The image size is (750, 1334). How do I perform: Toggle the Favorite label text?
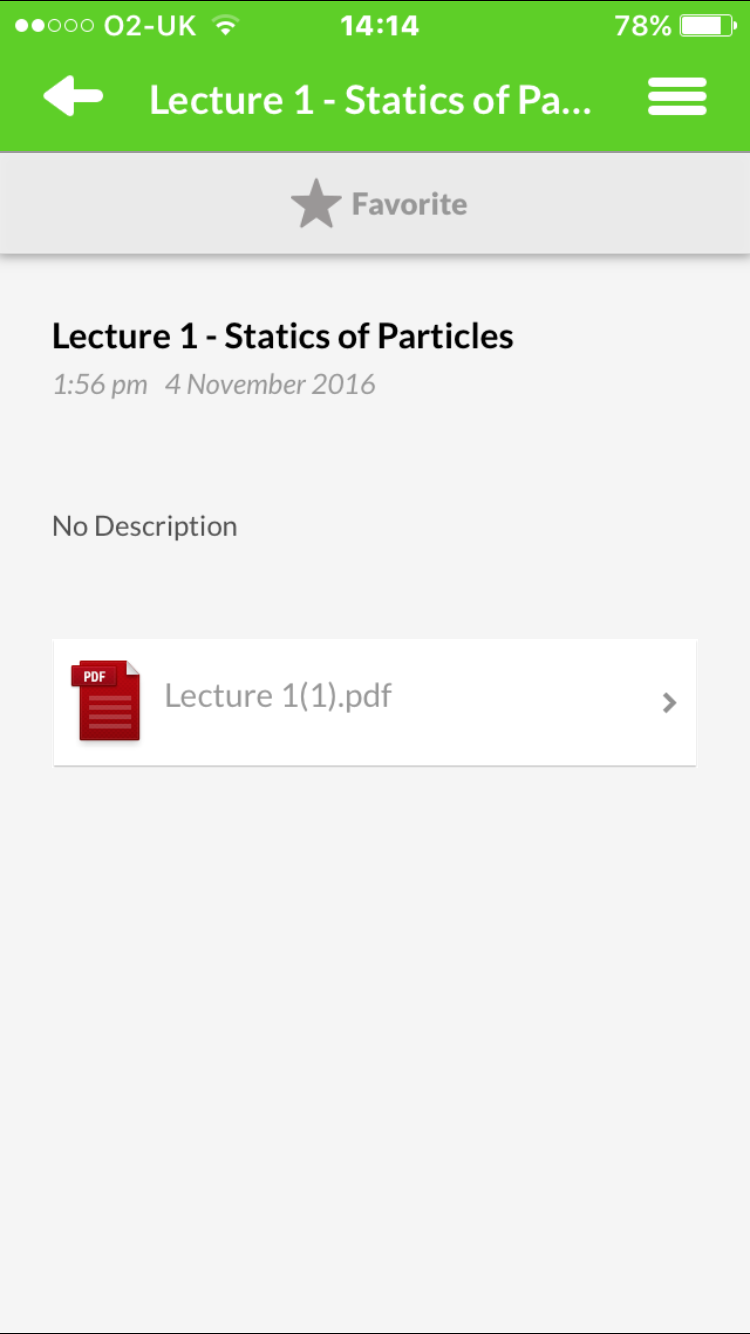[409, 204]
